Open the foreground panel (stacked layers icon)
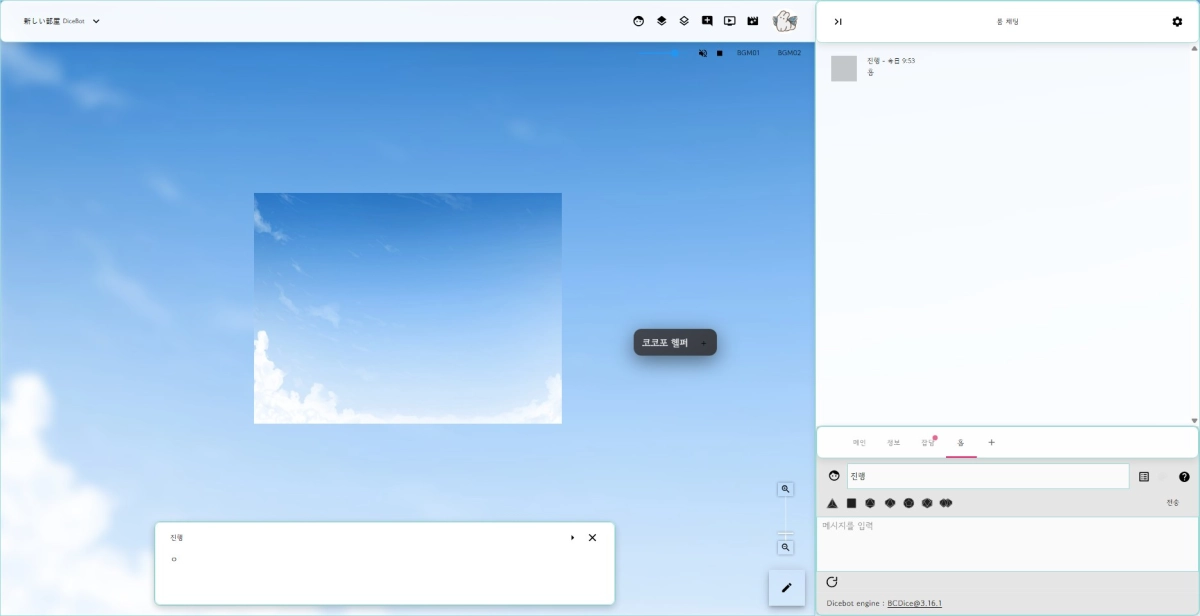 [x=662, y=20]
